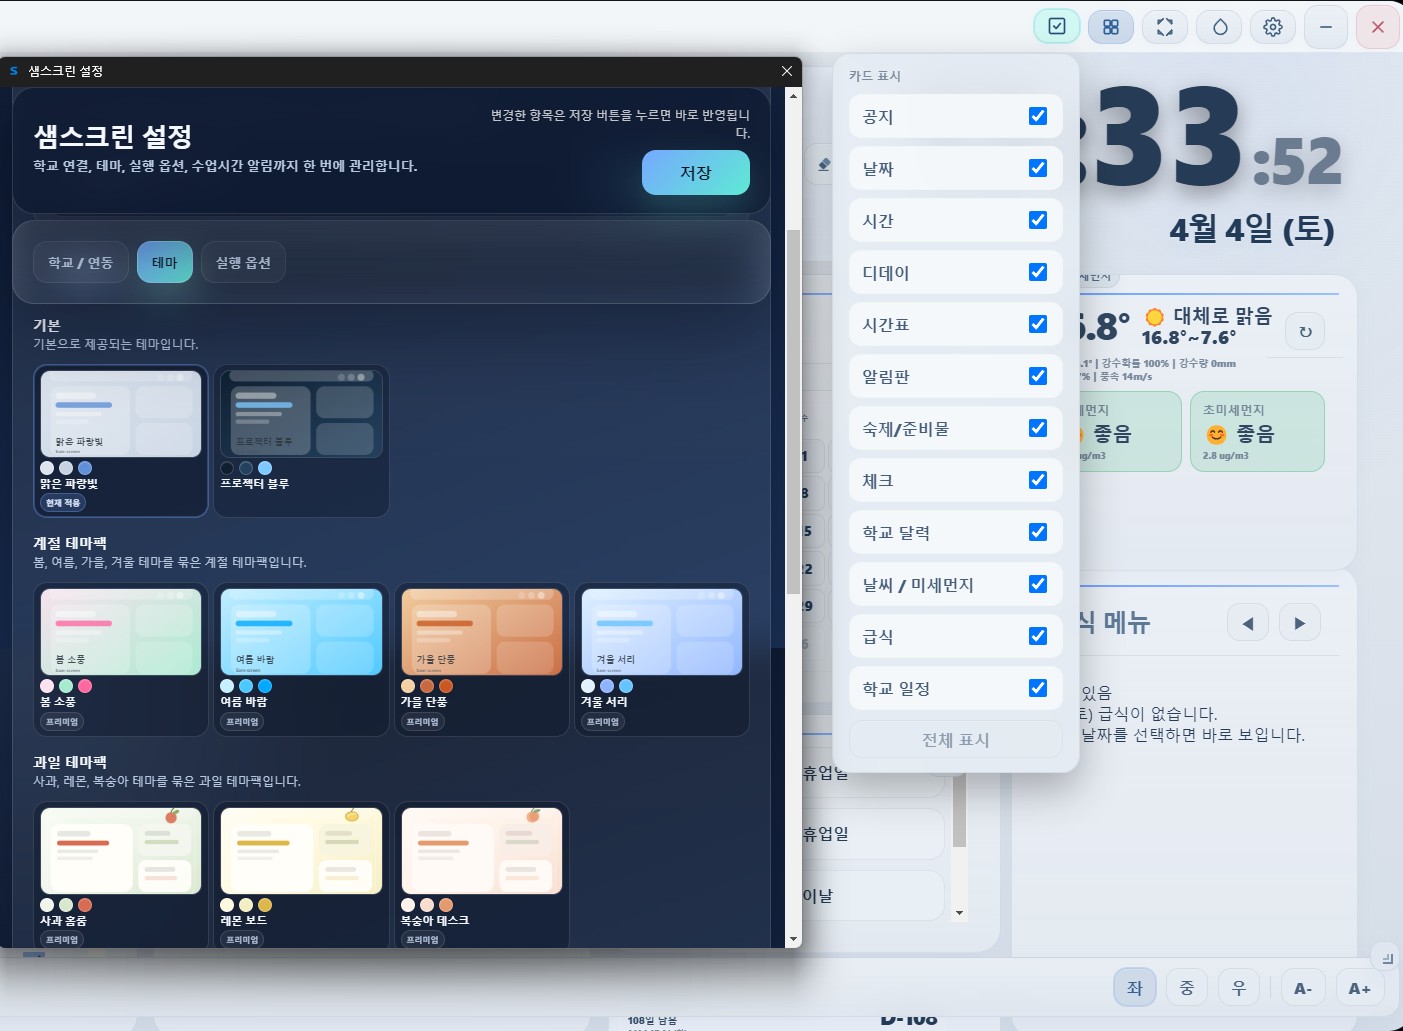Refresh the weather information
The image size is (1403, 1031).
coord(1304,331)
